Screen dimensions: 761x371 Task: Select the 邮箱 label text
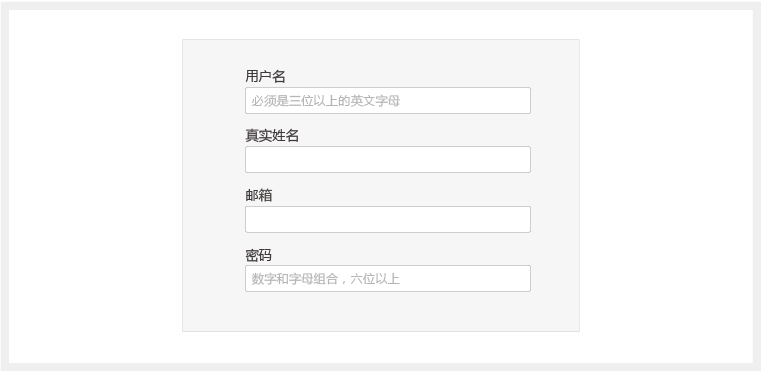[259, 195]
